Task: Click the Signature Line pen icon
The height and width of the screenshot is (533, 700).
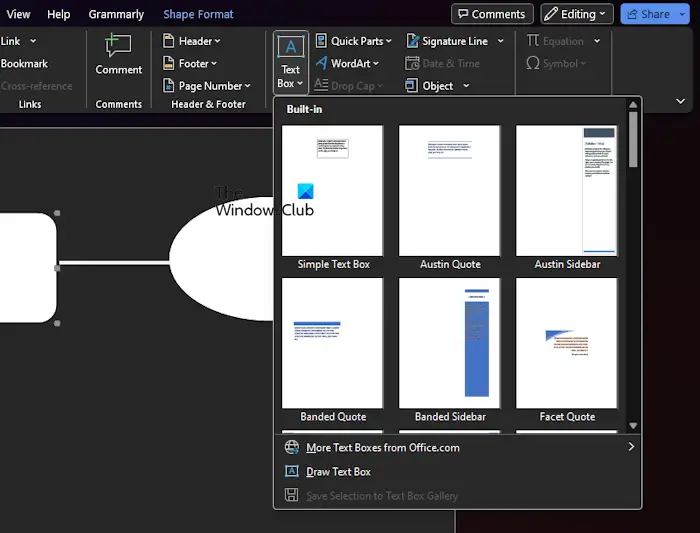Action: point(412,41)
